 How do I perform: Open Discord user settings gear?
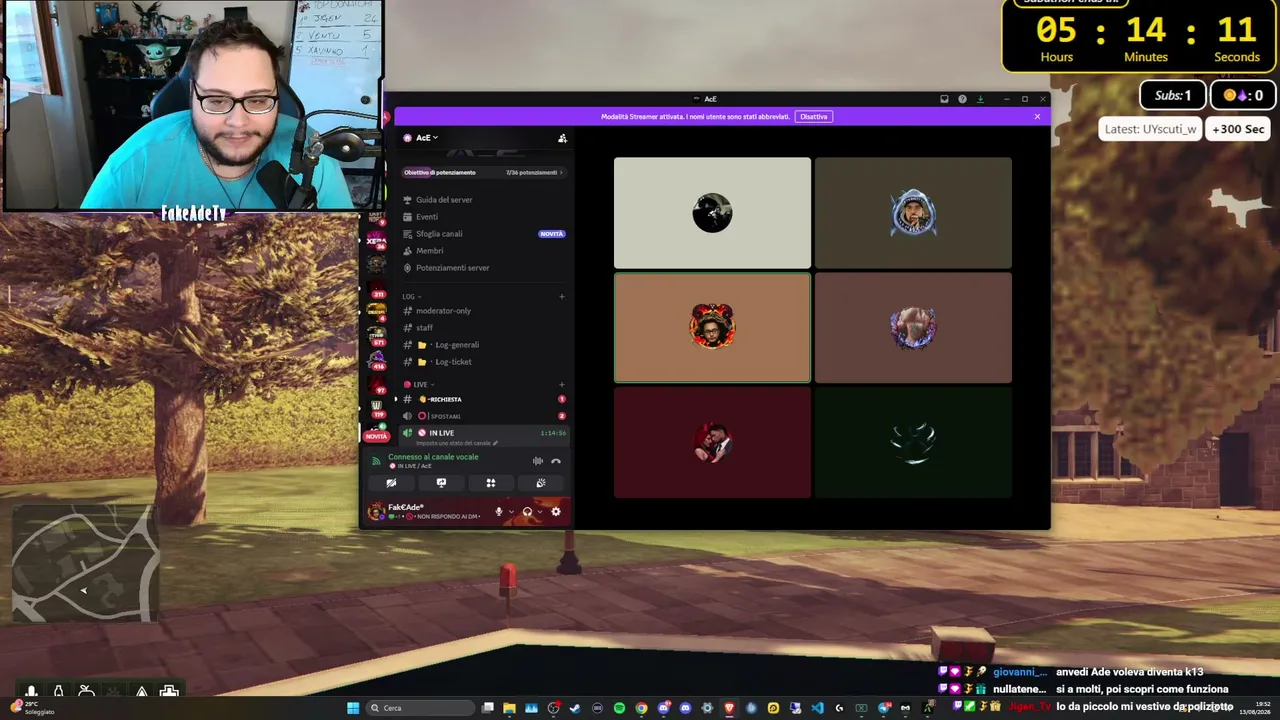pos(556,512)
